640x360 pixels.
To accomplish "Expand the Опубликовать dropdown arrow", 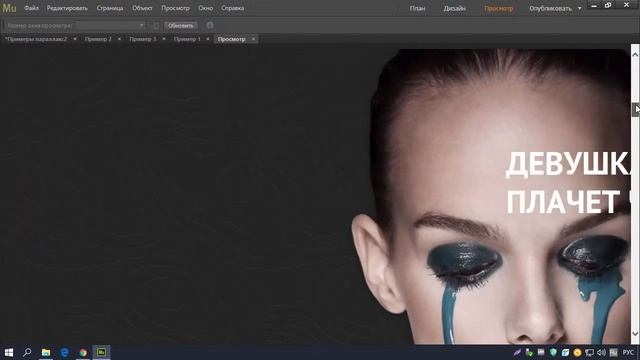I will pos(580,9).
